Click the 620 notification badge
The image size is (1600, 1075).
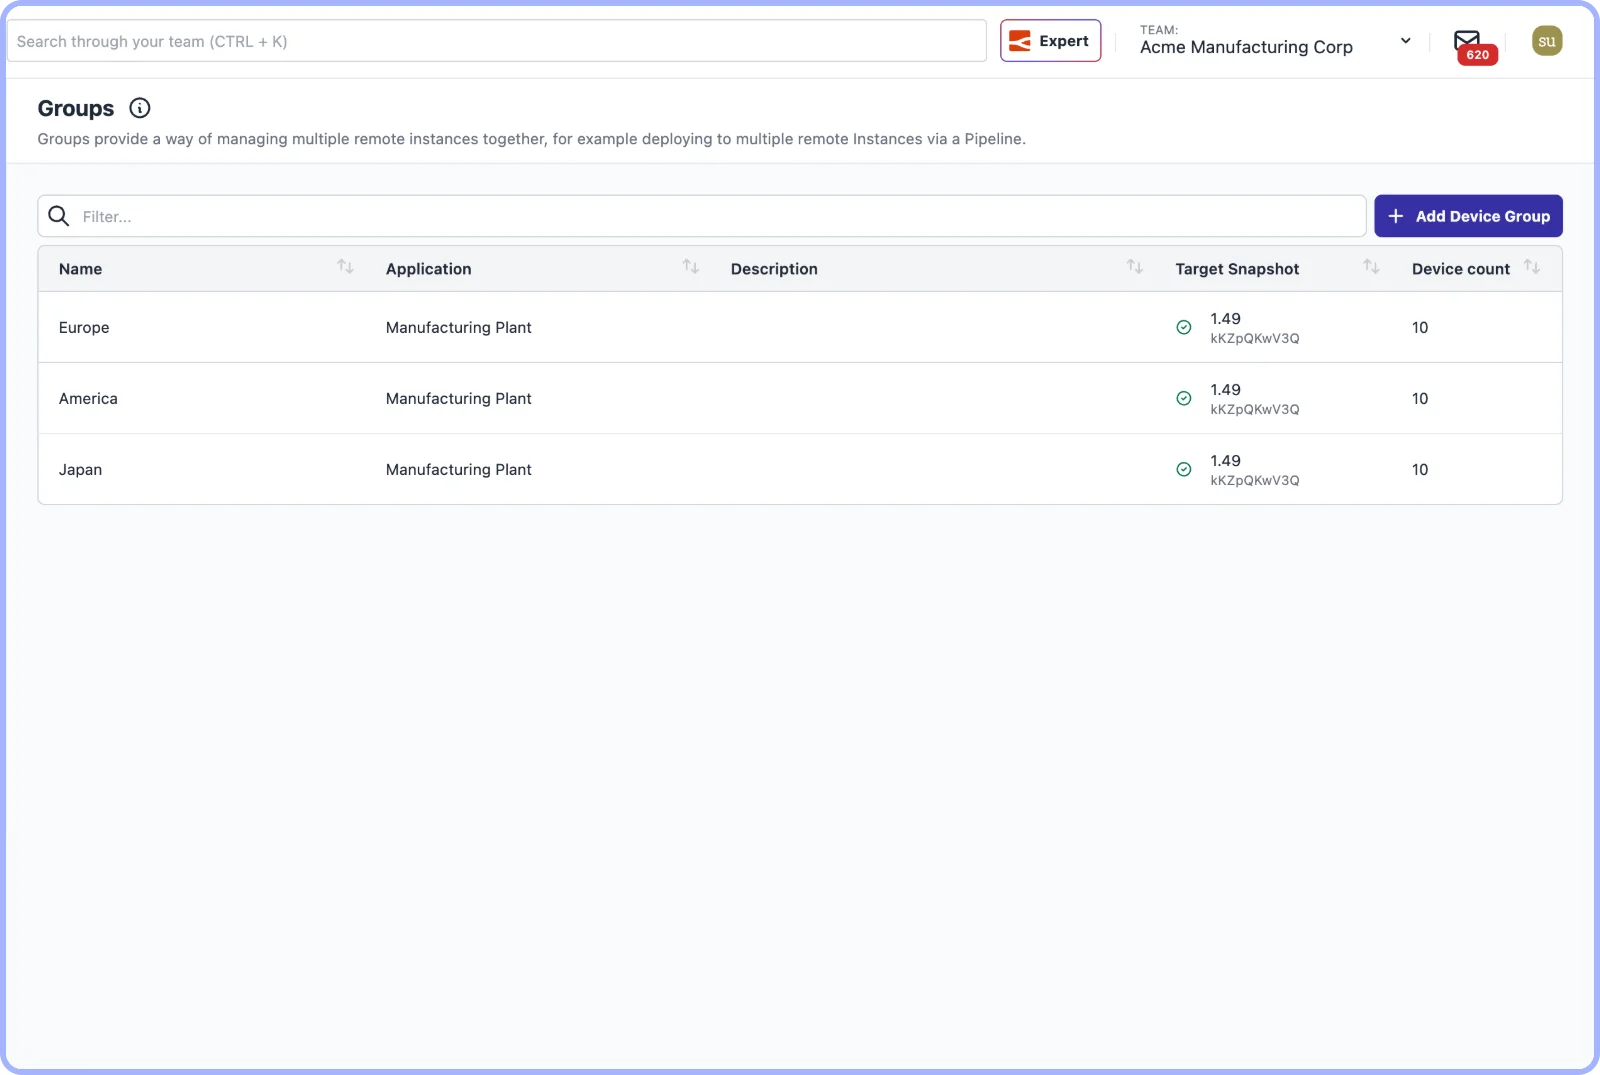pyautogui.click(x=1478, y=55)
